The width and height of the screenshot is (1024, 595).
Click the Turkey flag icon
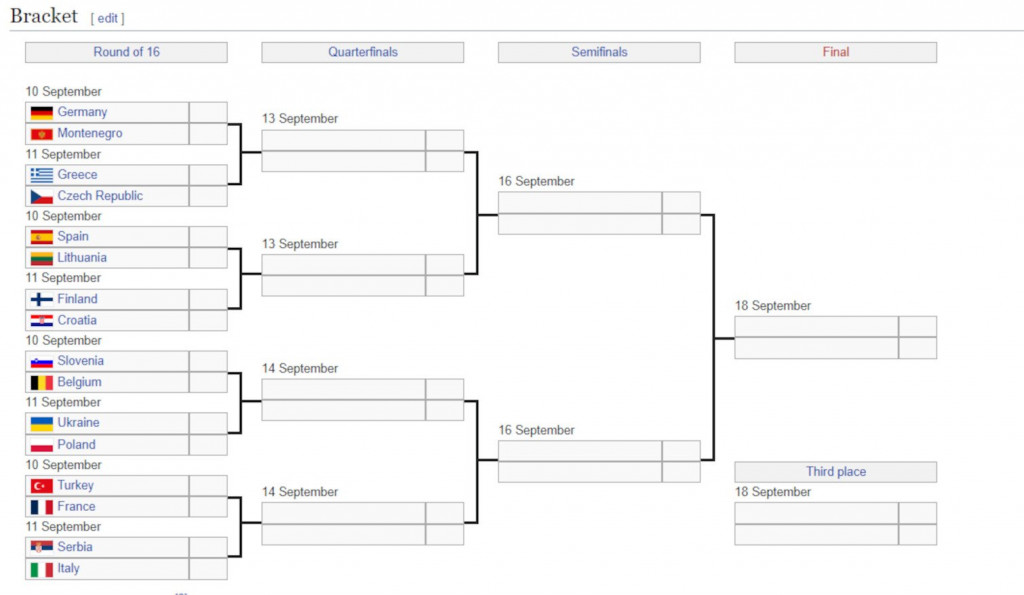click(41, 486)
